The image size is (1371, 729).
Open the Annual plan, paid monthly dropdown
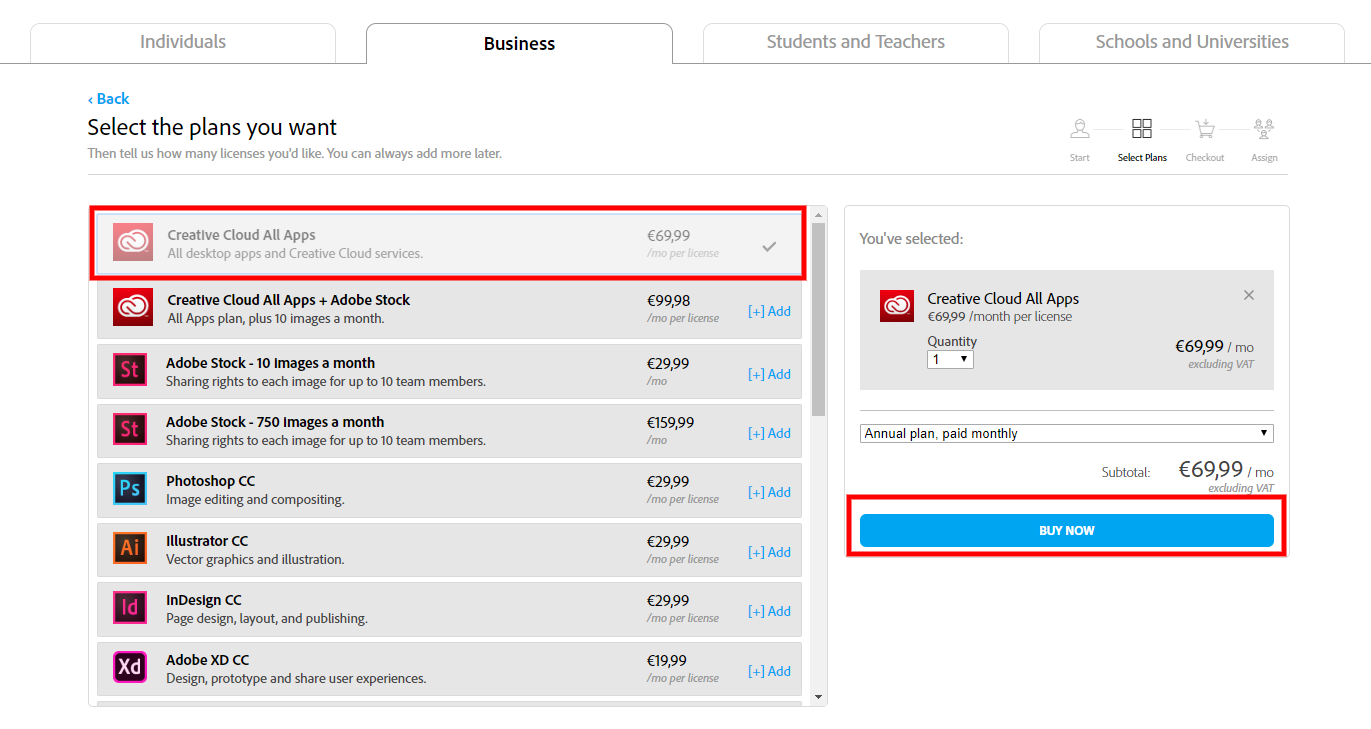click(1066, 433)
